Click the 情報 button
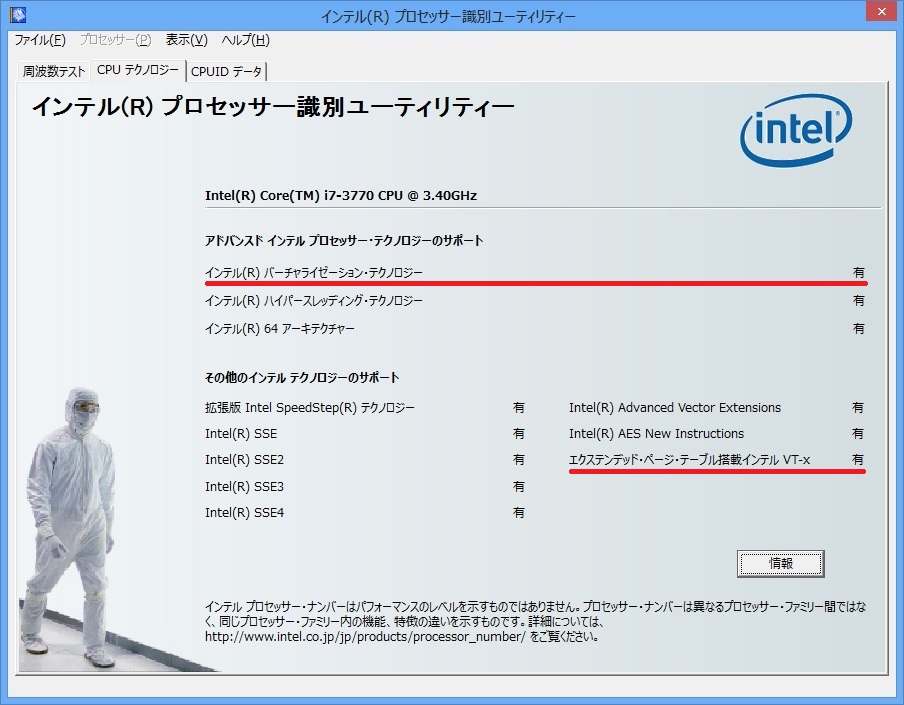The width and height of the screenshot is (904, 705). click(x=781, y=563)
